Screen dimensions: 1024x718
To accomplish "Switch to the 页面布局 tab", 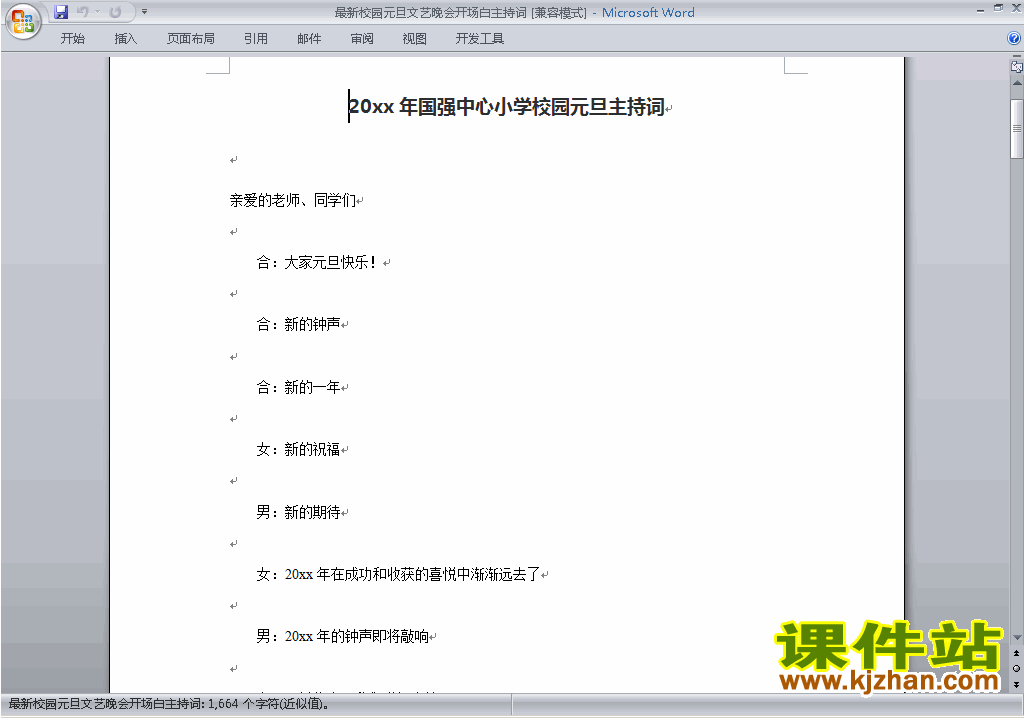I will pos(191,39).
